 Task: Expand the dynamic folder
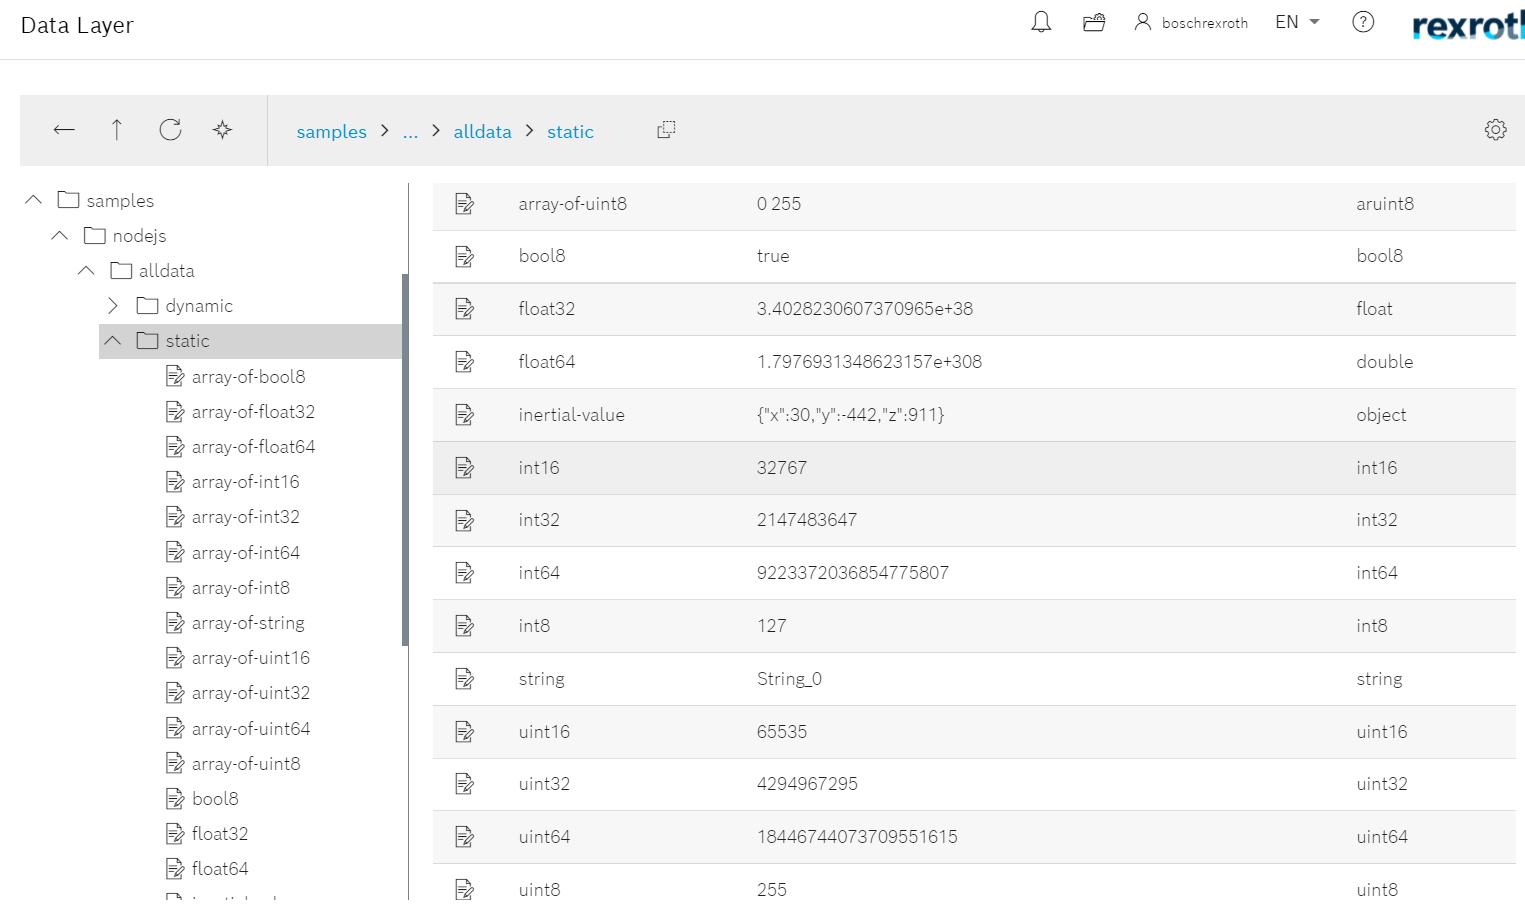(x=113, y=305)
